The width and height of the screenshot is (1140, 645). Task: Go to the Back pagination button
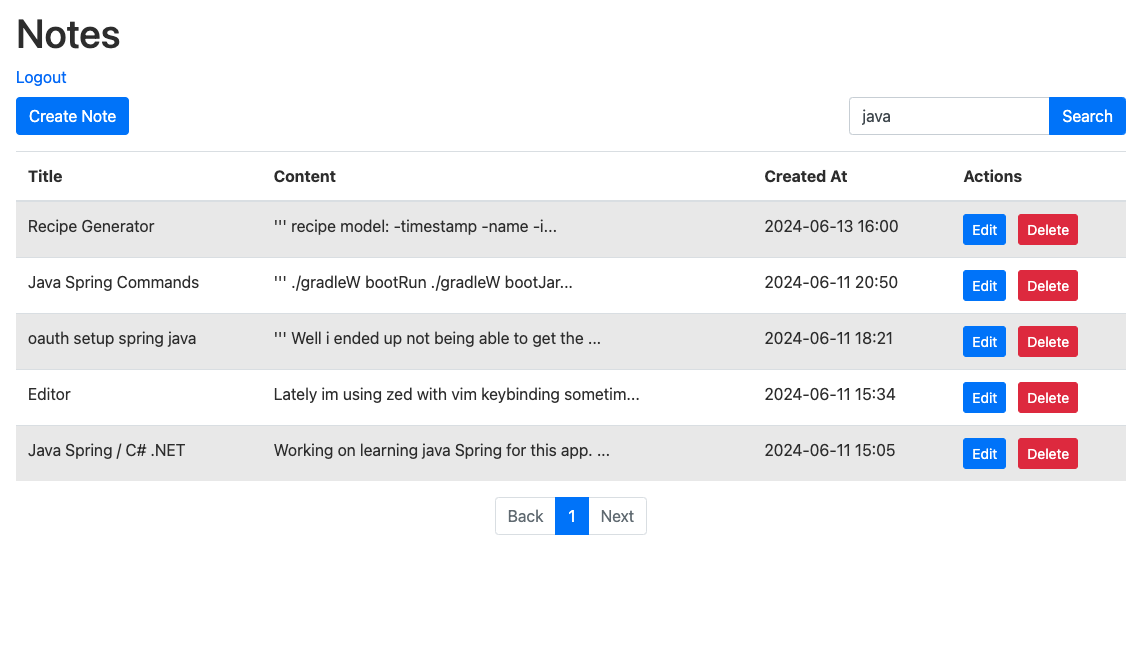525,516
